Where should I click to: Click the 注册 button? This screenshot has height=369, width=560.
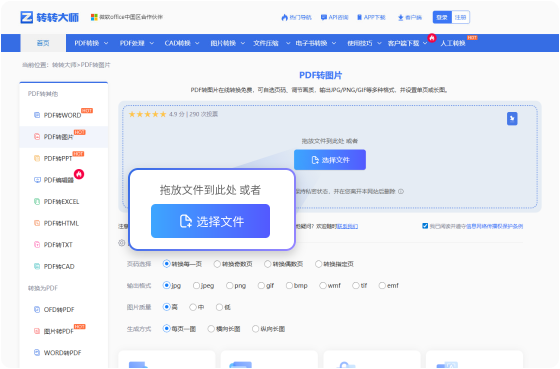460,17
